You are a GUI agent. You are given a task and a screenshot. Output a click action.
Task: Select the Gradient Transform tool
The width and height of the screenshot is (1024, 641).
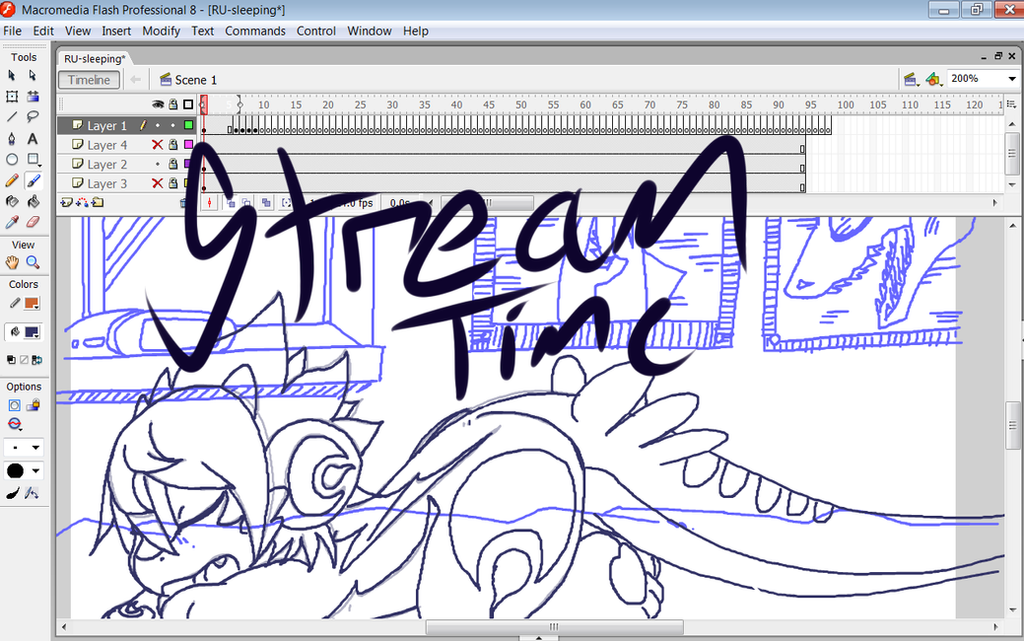click(33, 97)
